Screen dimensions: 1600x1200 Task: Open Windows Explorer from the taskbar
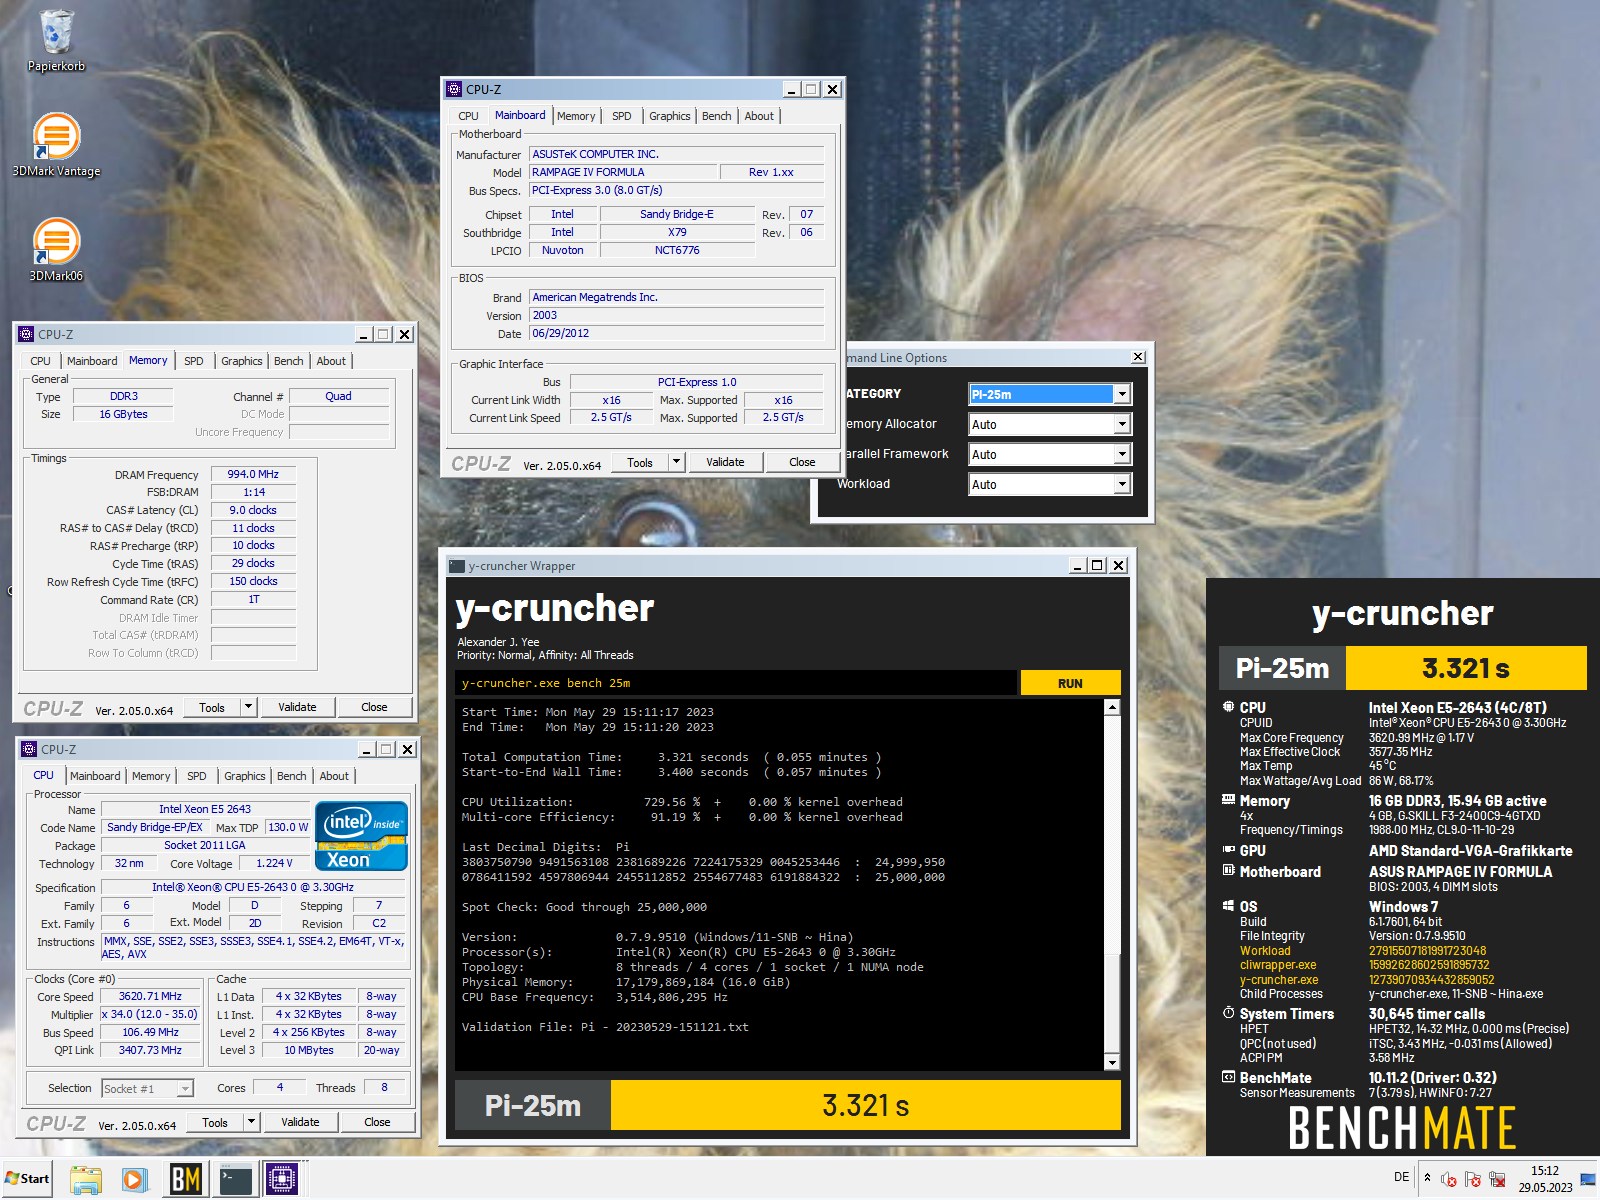tap(86, 1180)
